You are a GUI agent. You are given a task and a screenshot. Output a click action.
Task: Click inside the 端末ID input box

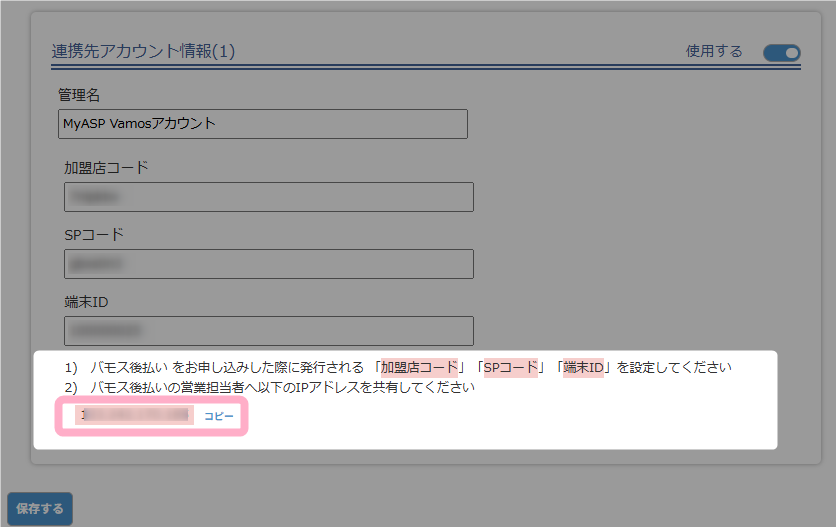point(268,331)
